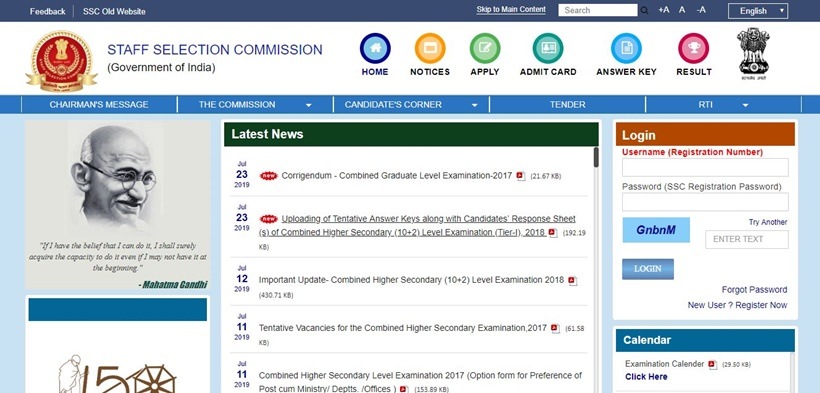Screen dimensions: 820x393
Task: Click the GnbnM captcha image
Action: coord(656,230)
